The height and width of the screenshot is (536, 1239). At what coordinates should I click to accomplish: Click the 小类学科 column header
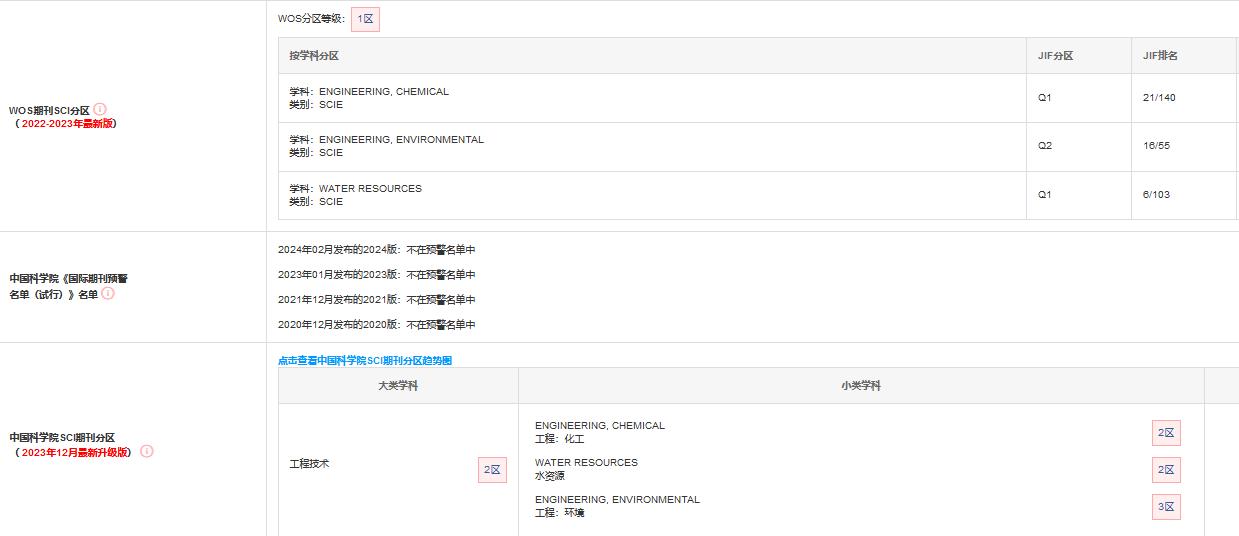tap(861, 386)
